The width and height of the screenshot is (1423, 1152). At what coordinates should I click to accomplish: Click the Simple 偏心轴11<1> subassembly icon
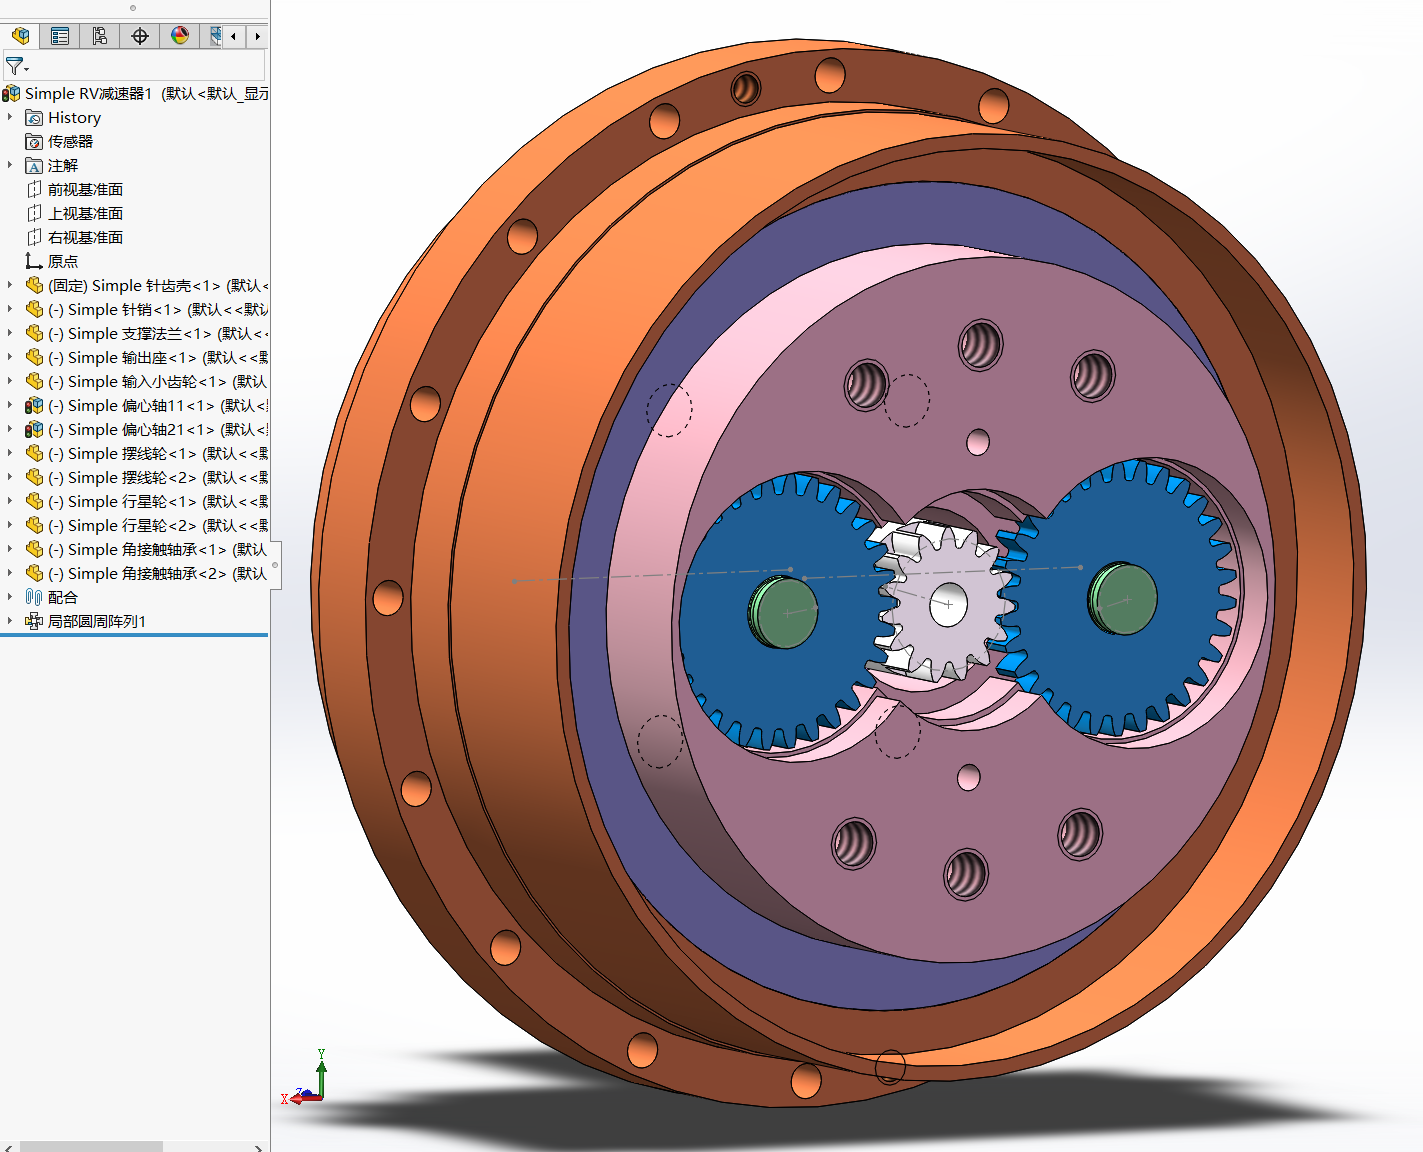pos(34,405)
